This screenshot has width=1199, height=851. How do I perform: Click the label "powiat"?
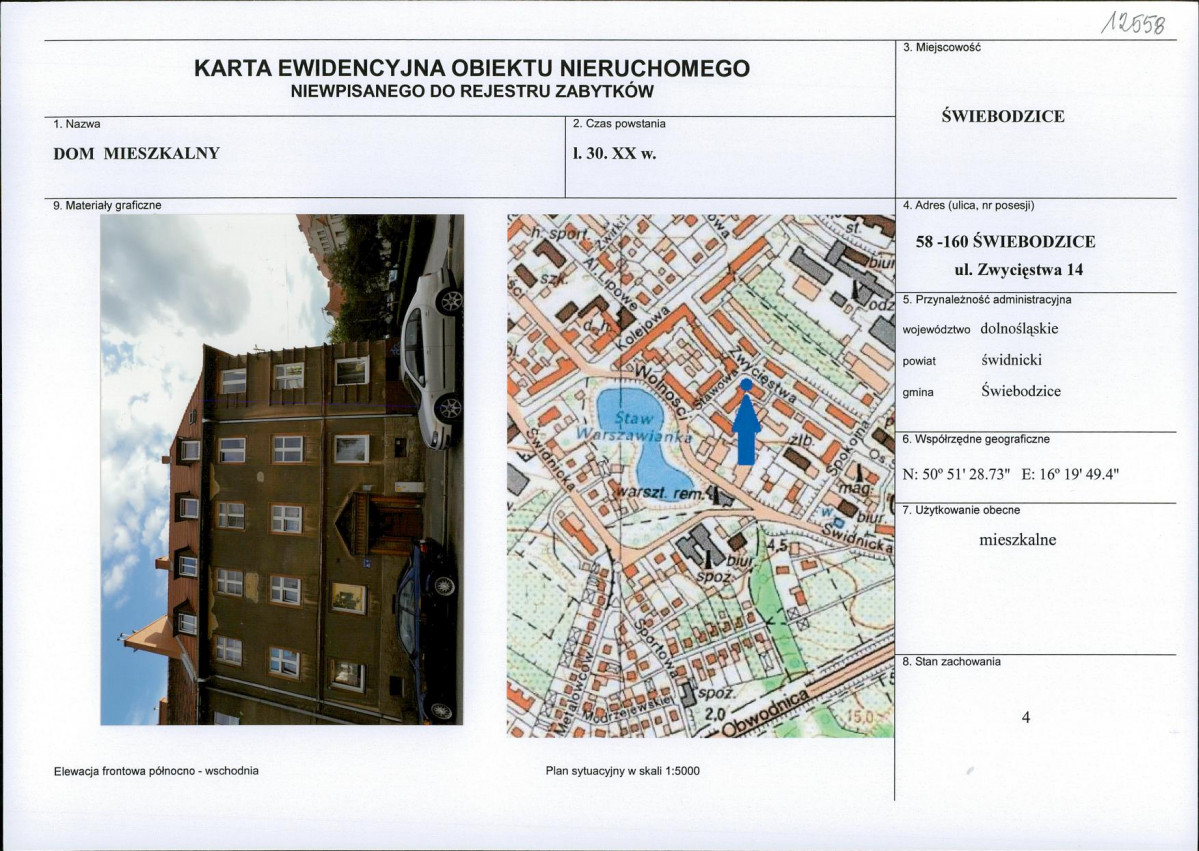tap(919, 362)
